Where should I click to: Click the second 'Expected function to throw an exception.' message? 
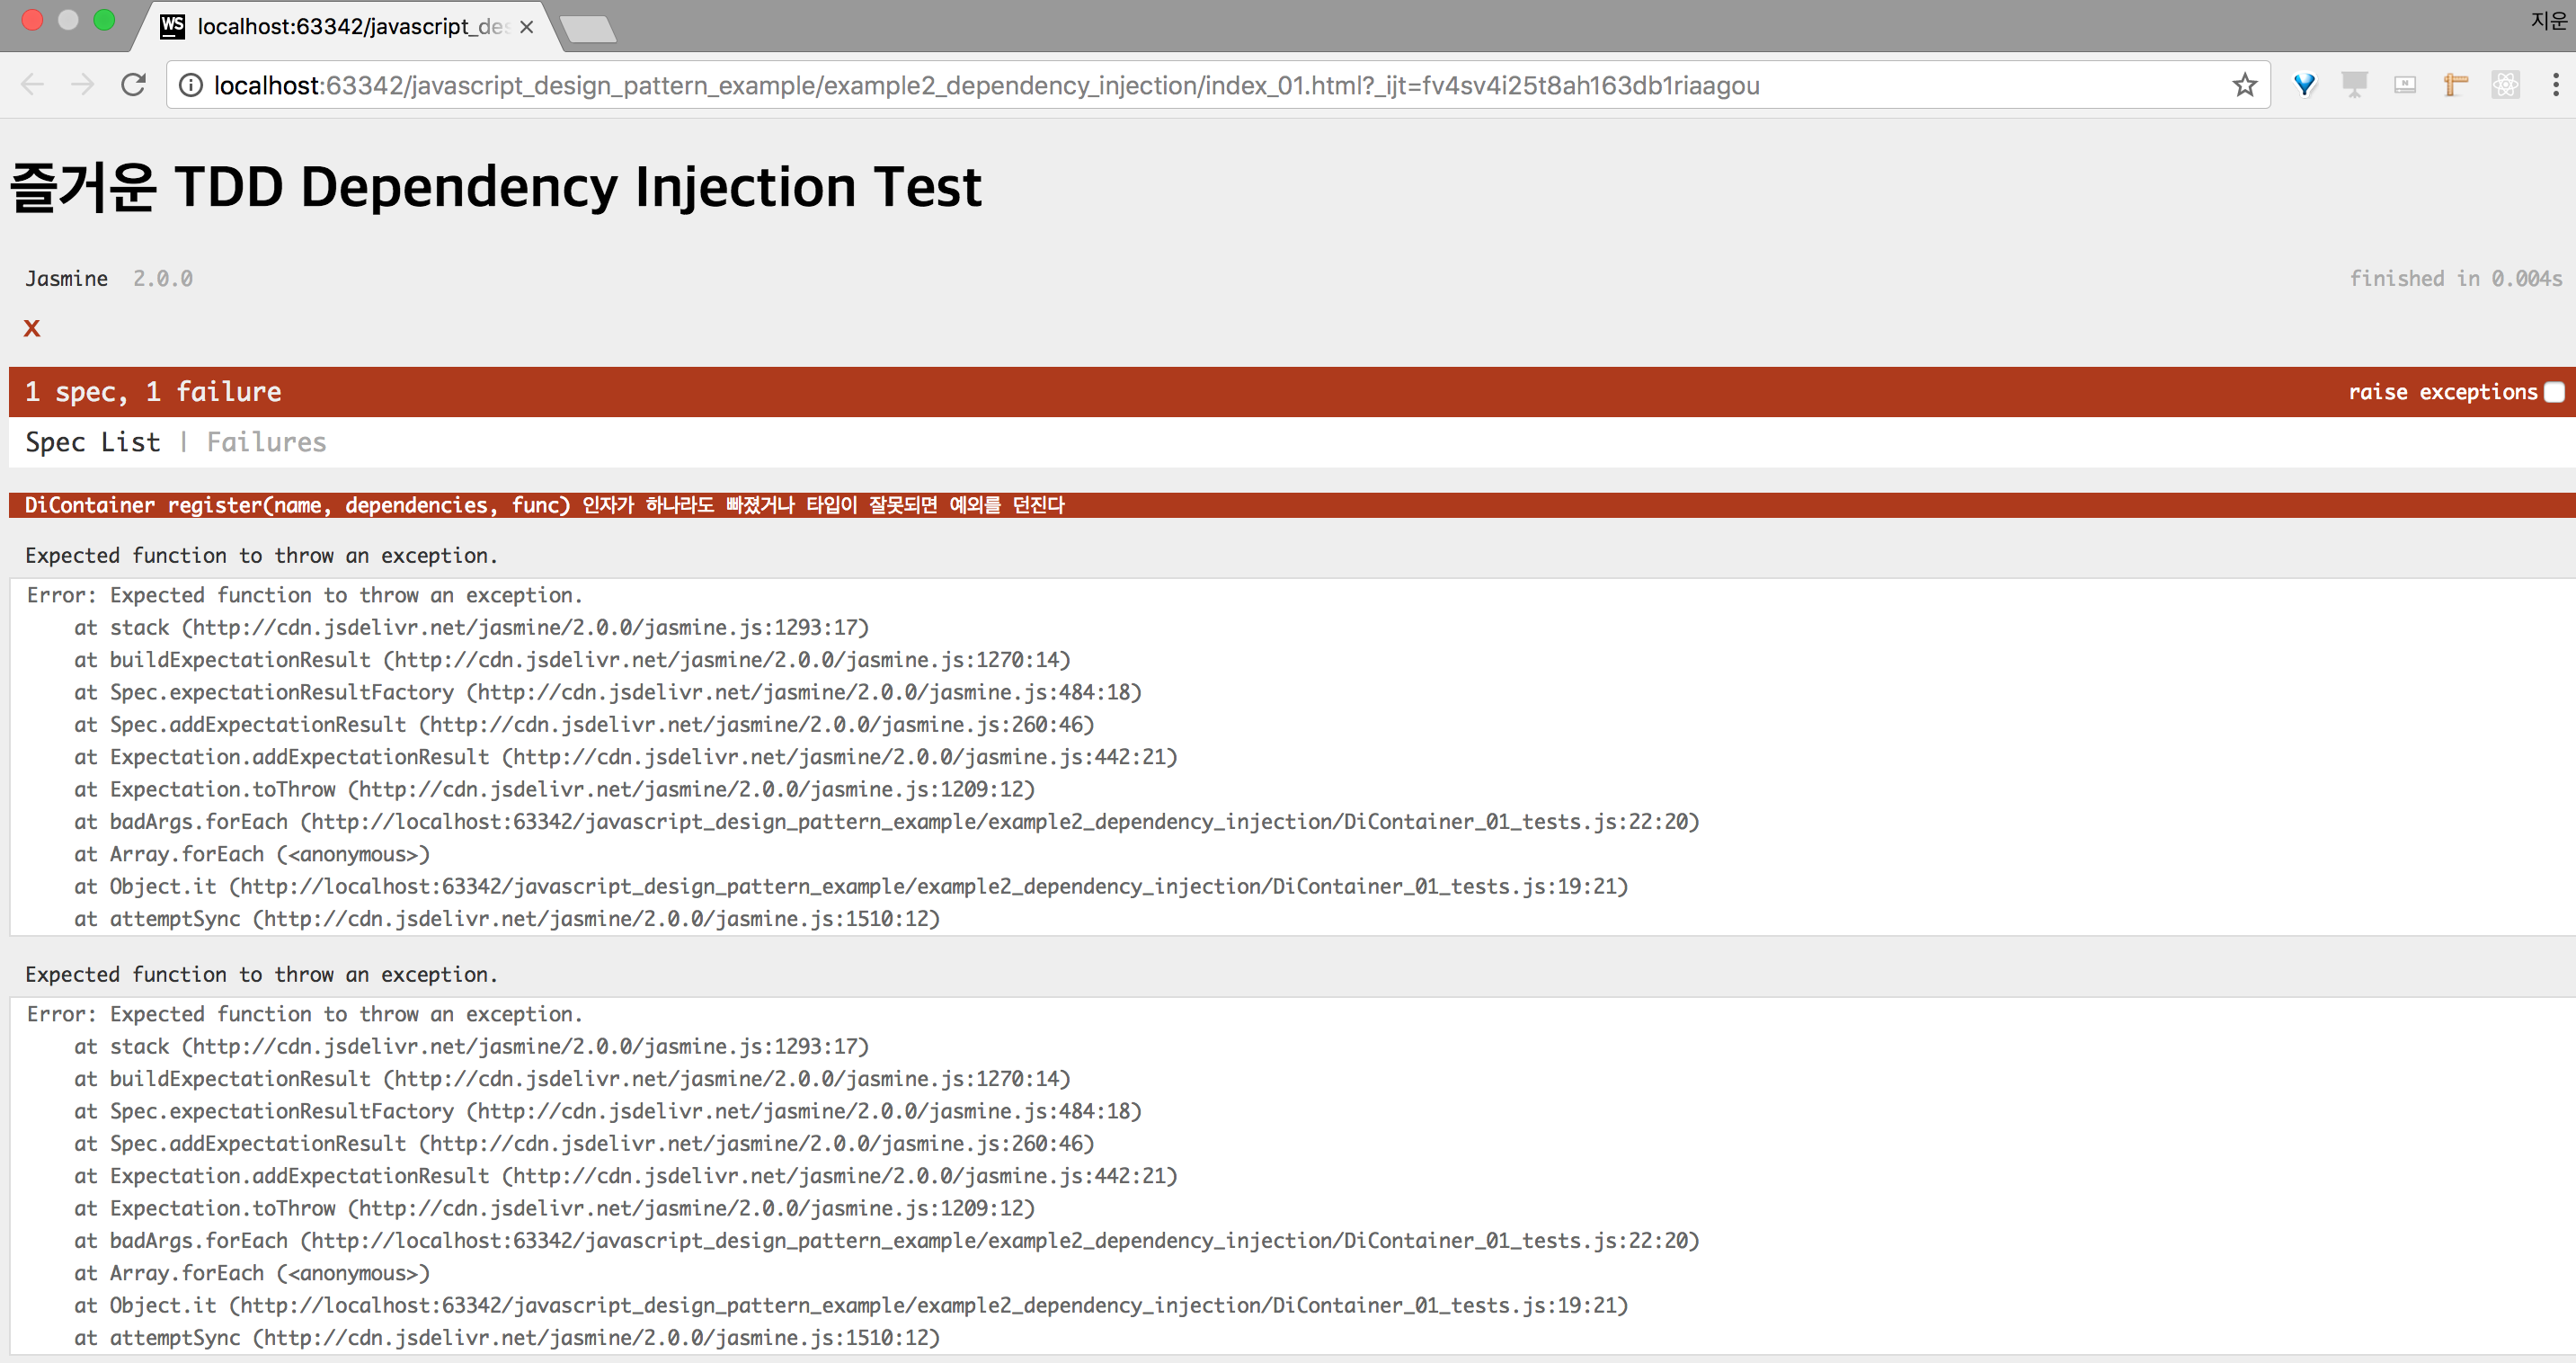tap(261, 974)
